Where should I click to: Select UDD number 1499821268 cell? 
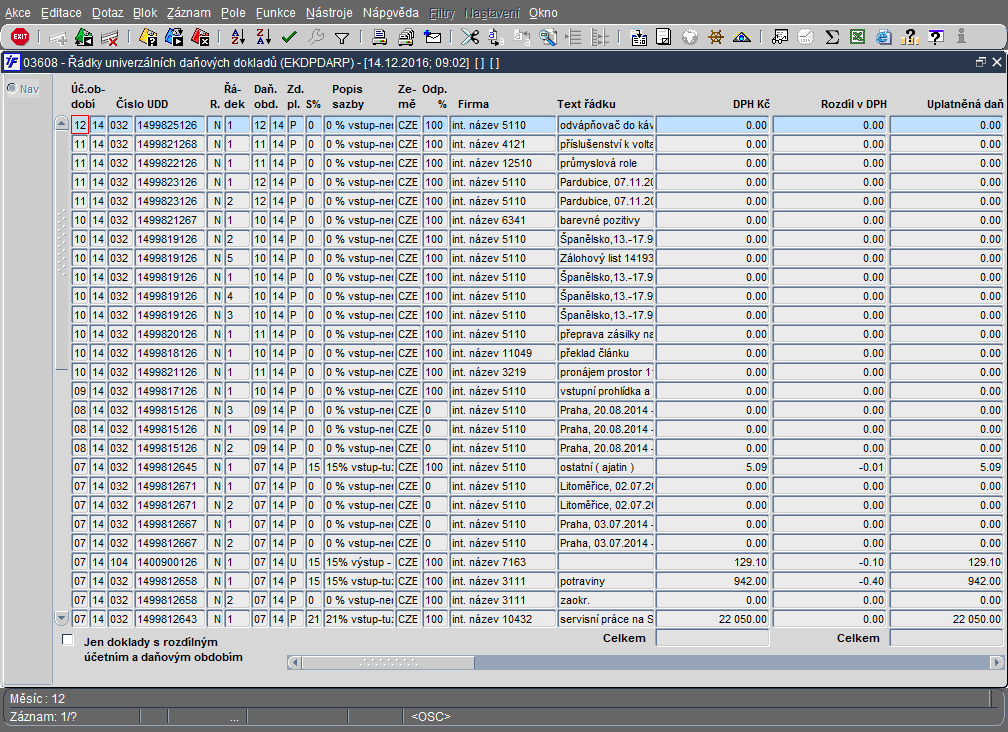point(170,144)
